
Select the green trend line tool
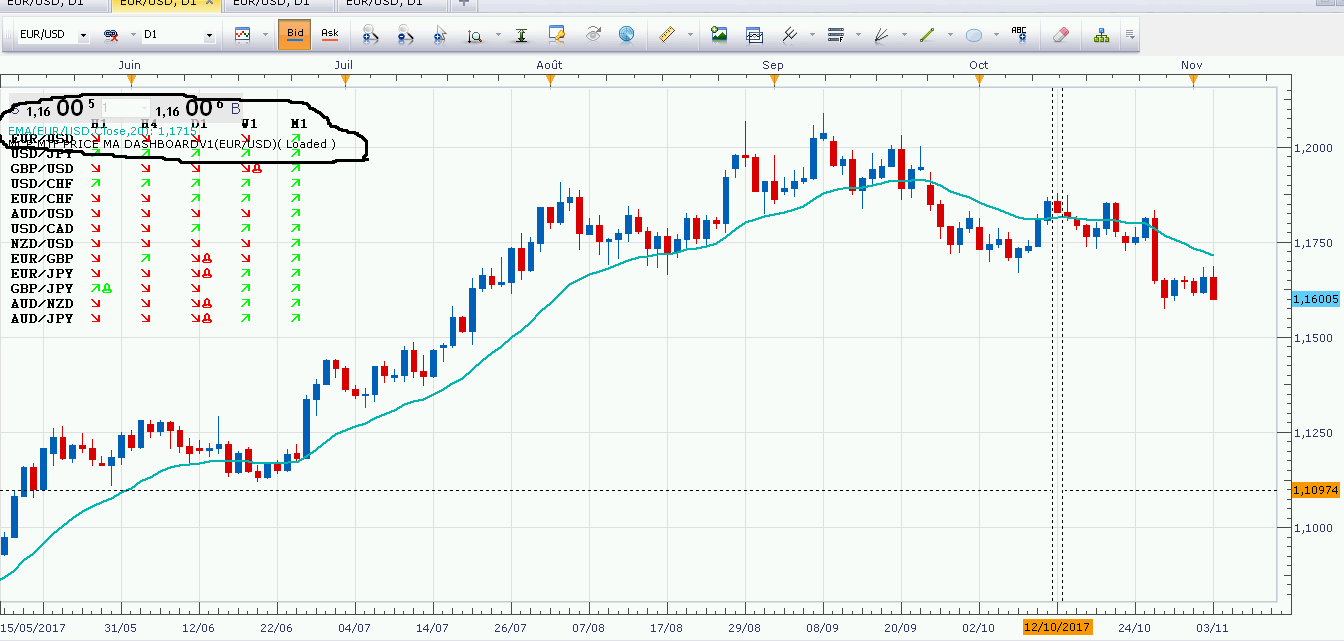point(927,35)
